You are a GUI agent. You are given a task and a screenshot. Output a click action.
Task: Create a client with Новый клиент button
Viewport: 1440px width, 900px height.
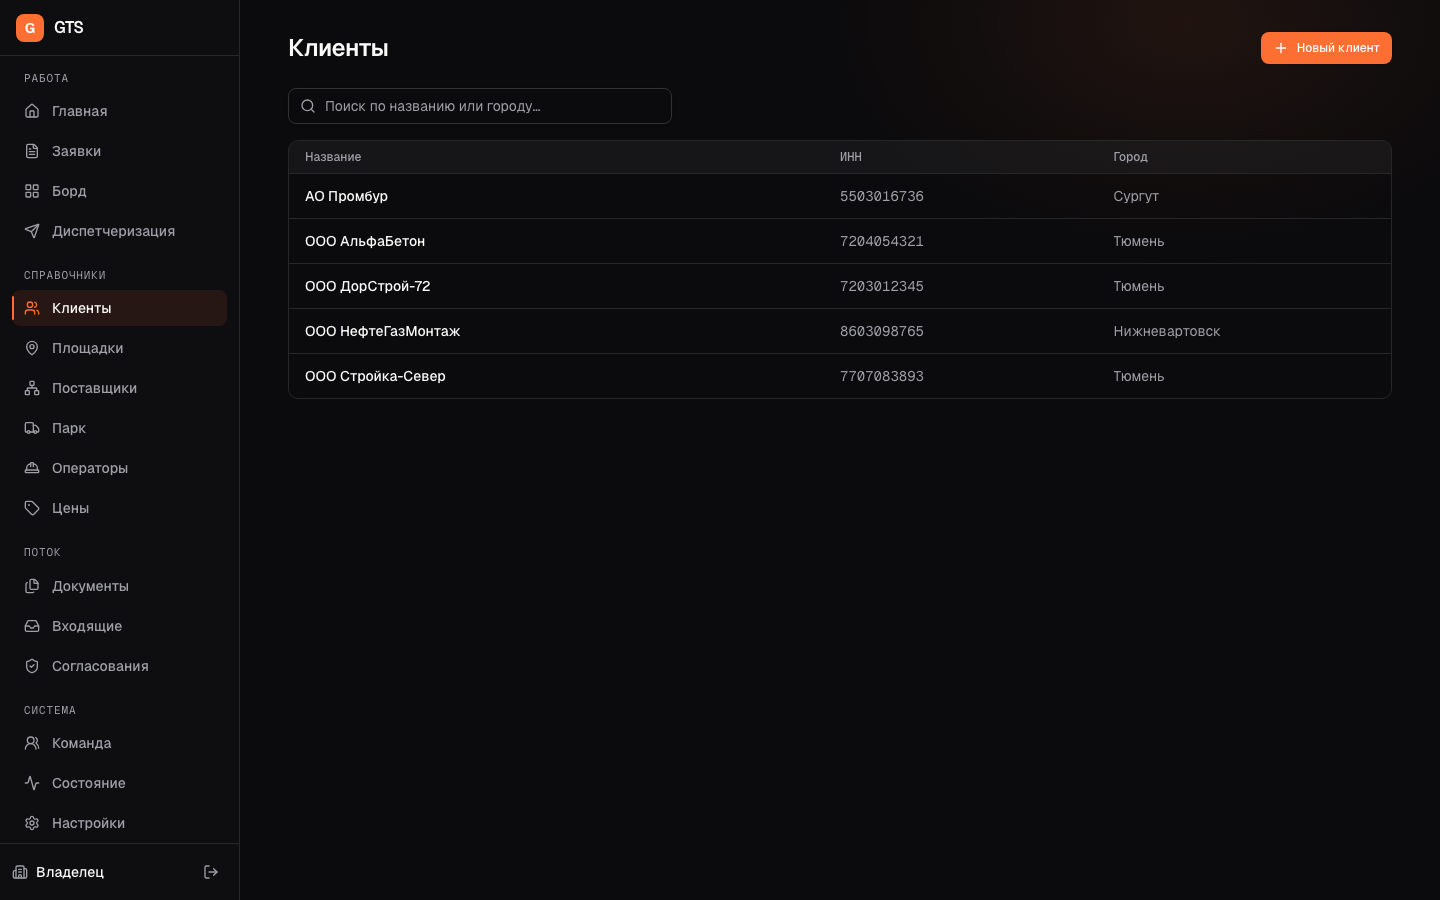click(x=1326, y=48)
